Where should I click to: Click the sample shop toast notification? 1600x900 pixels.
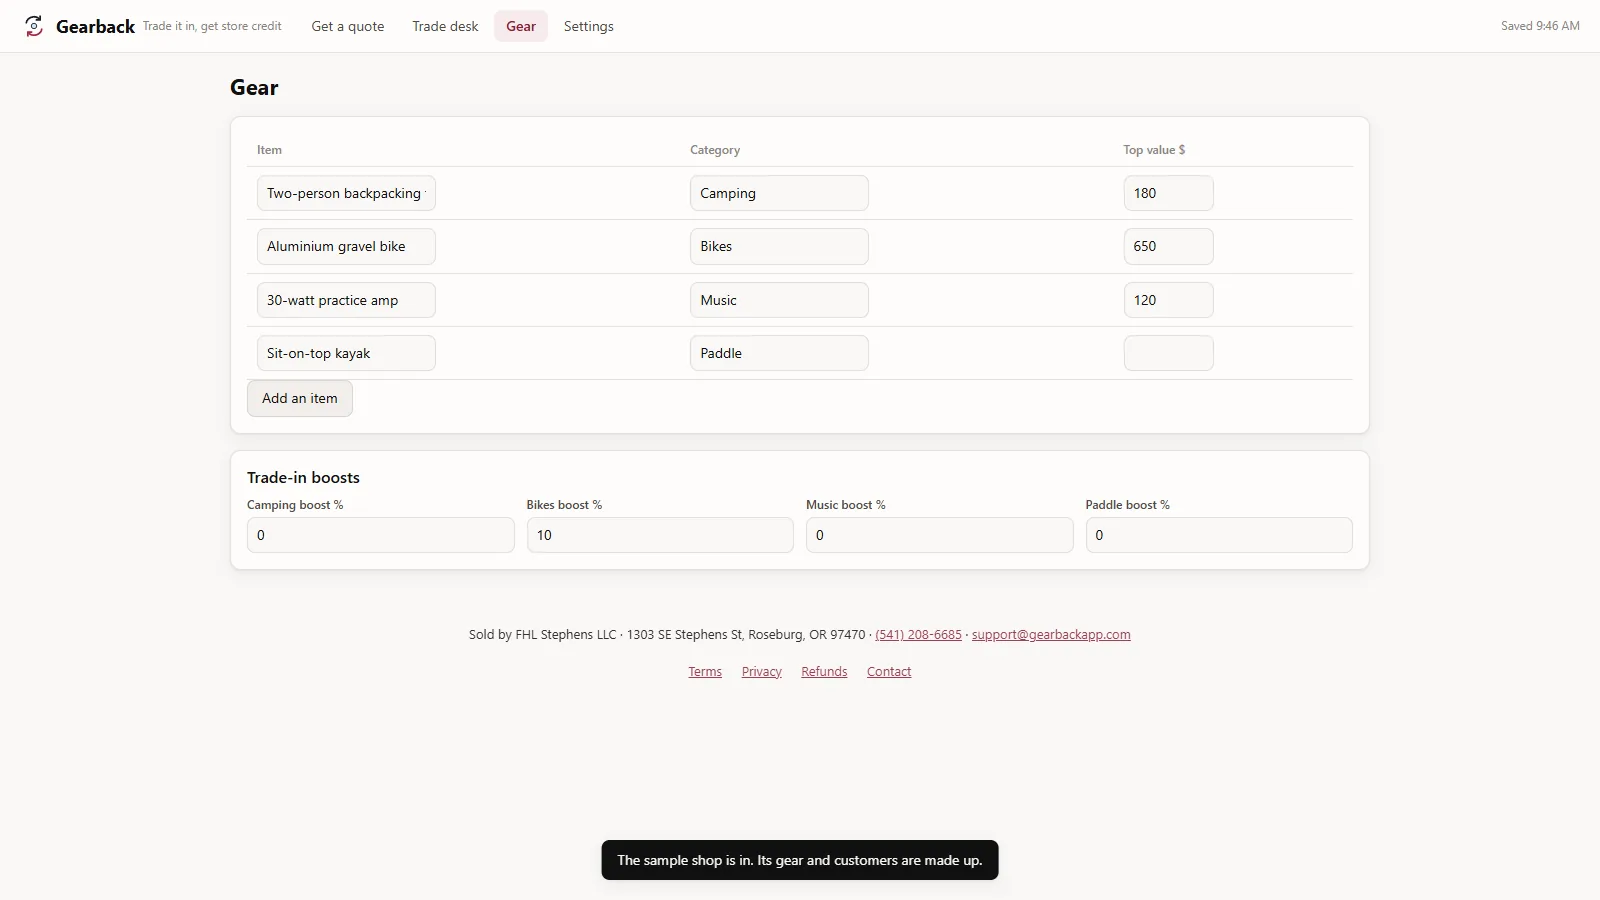click(800, 860)
